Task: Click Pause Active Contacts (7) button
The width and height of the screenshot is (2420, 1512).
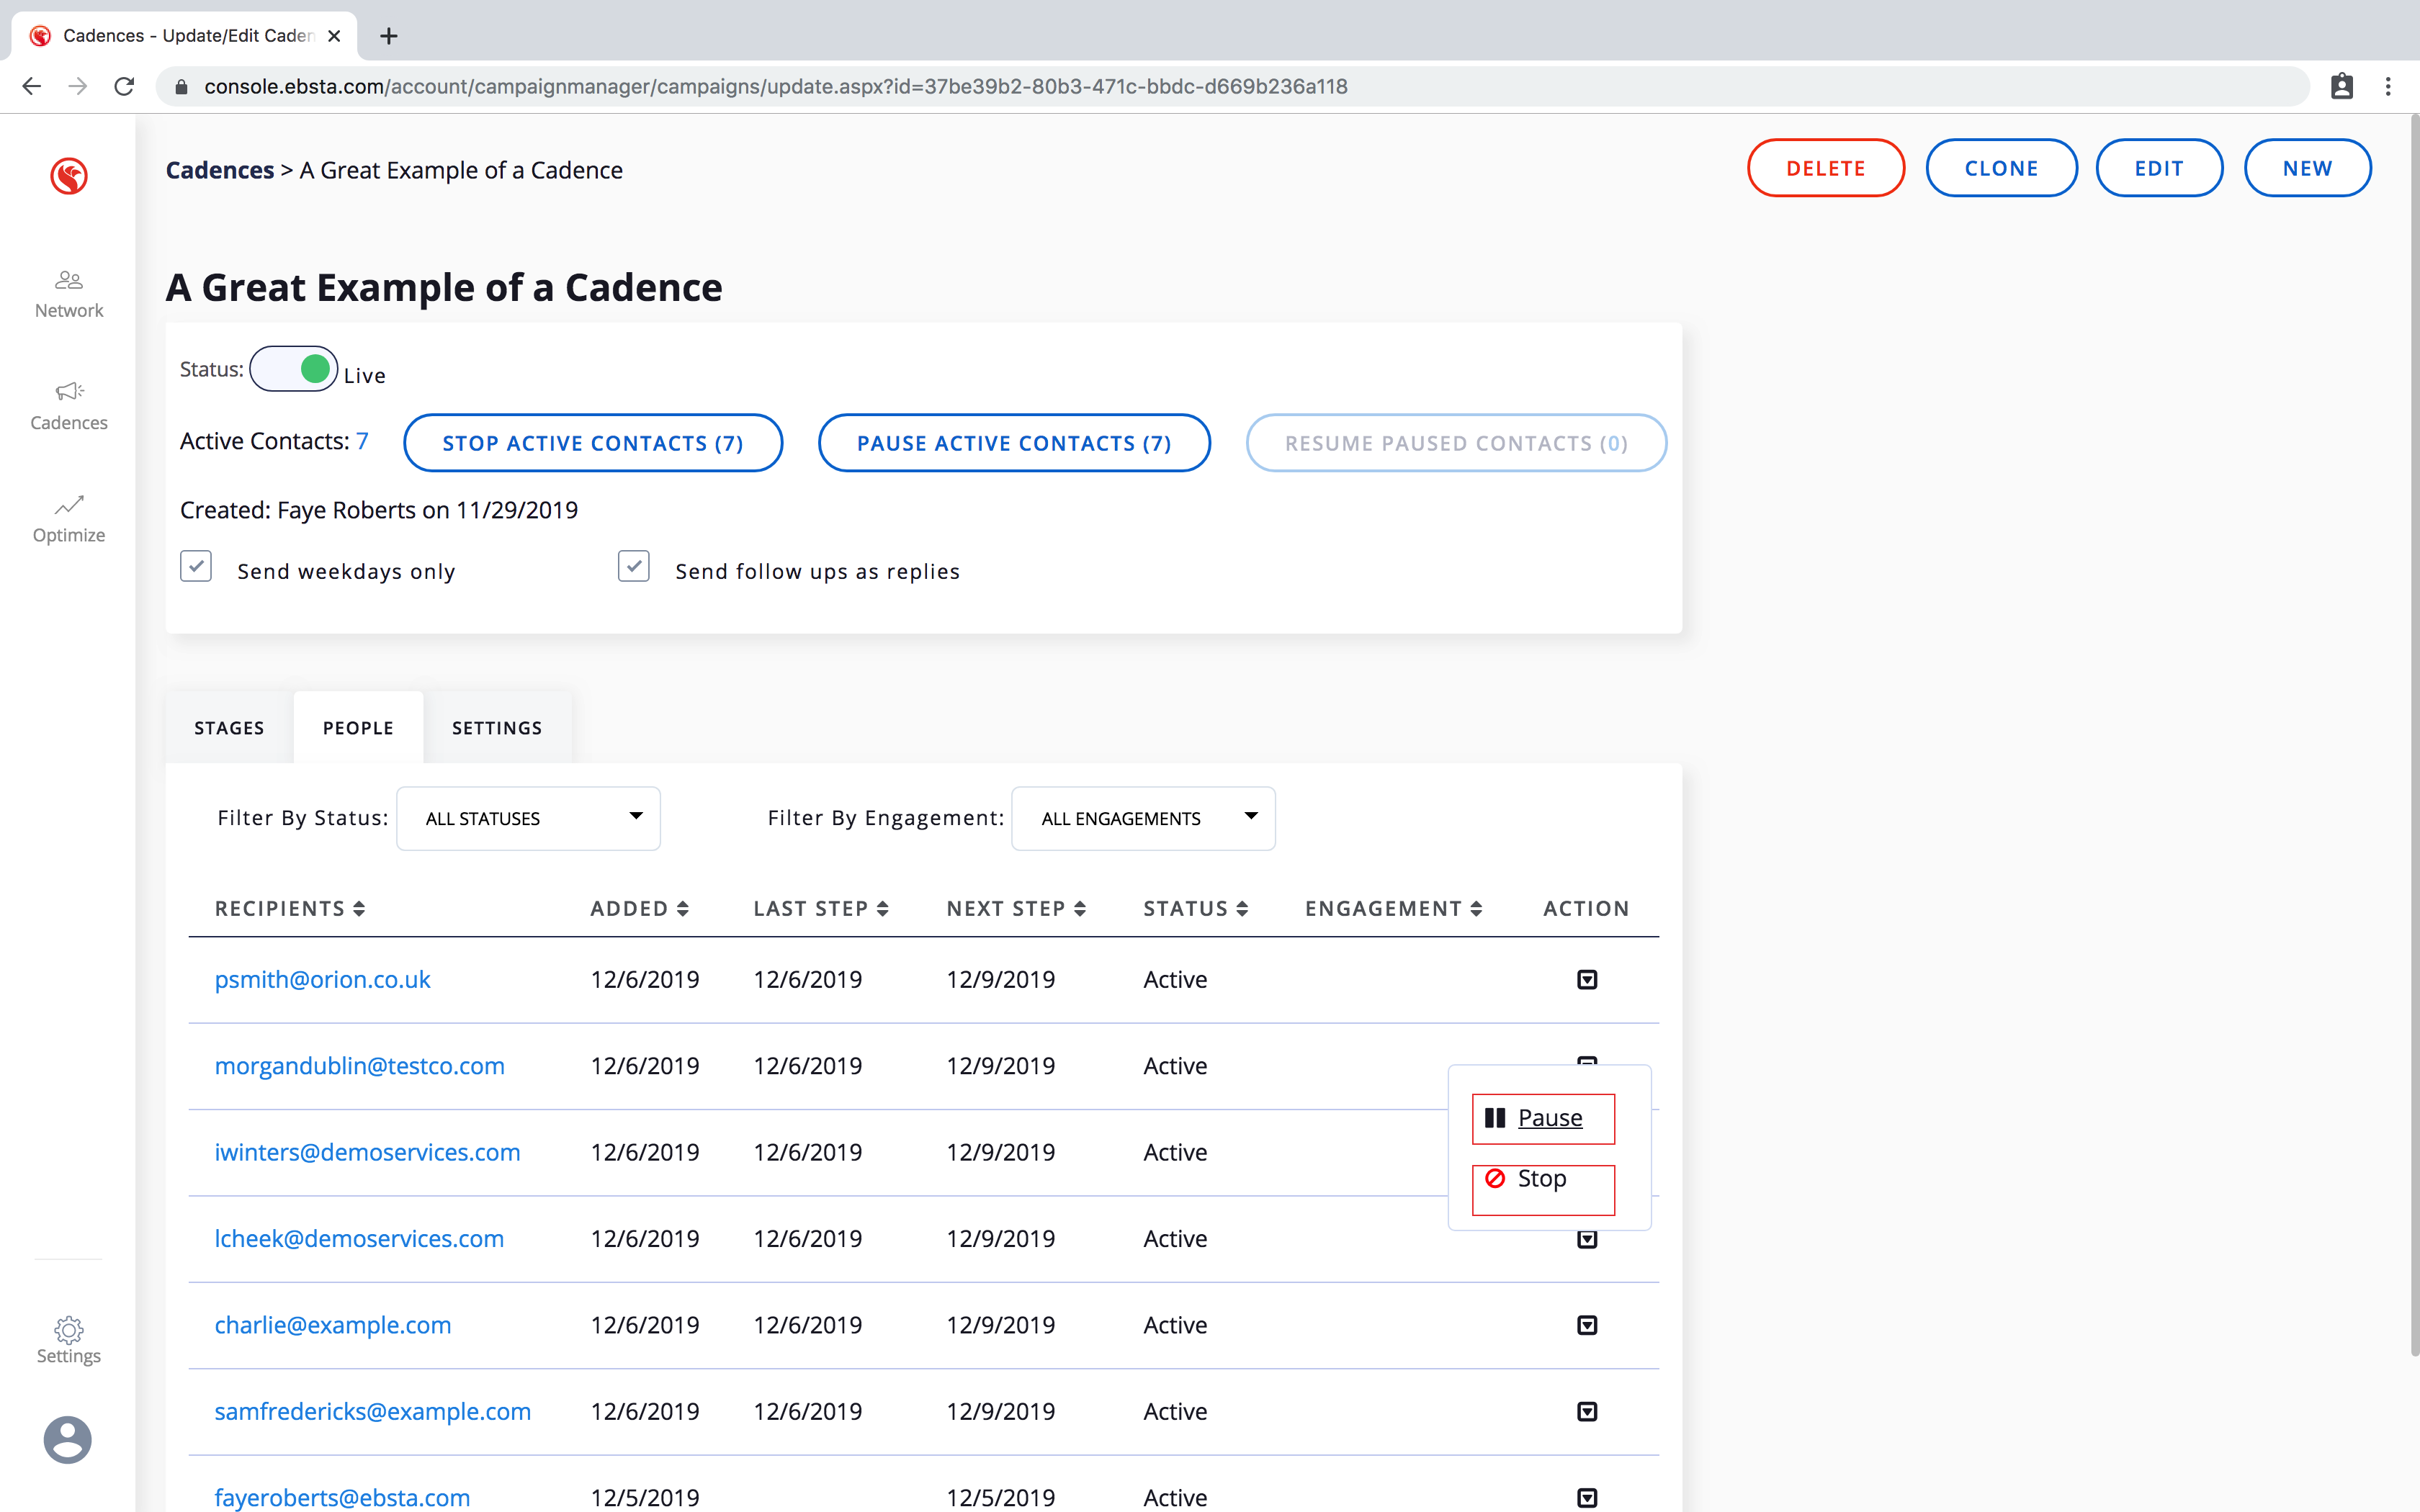Action: point(1014,443)
